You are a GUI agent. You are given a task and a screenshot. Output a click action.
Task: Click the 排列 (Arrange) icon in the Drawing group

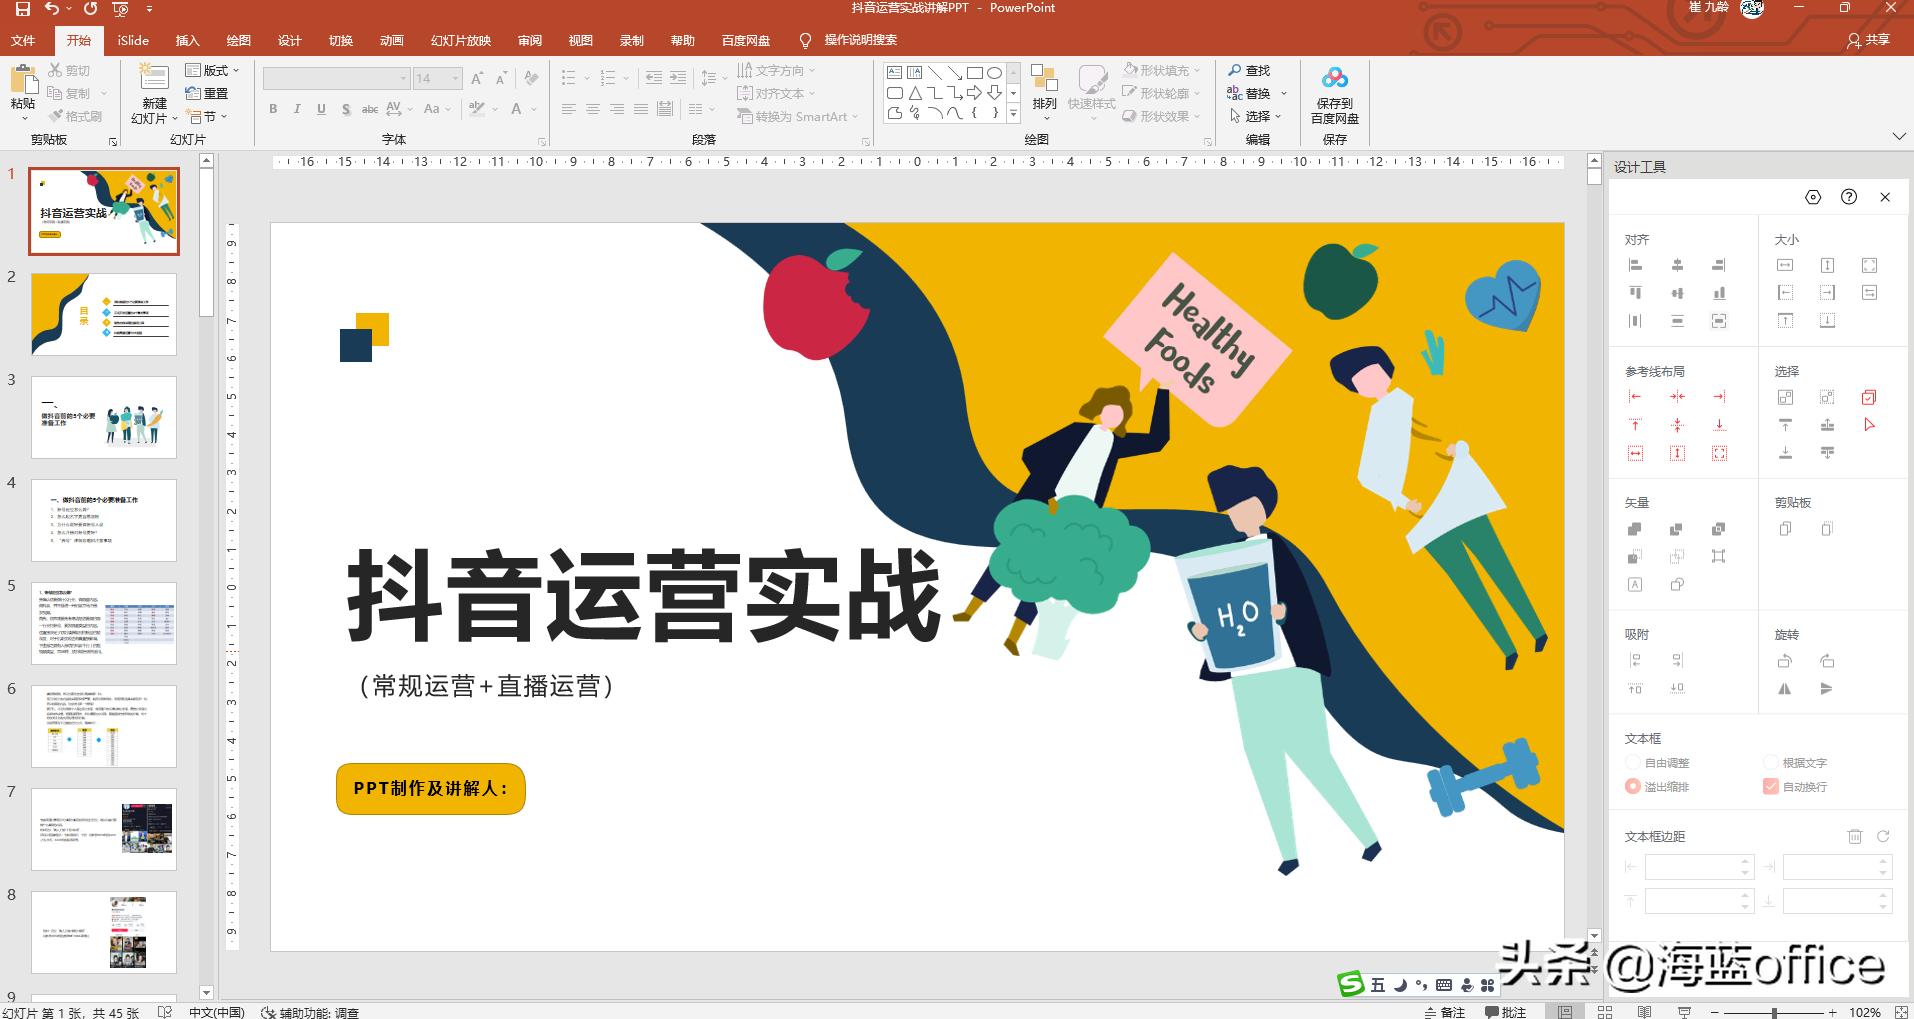coord(1046,90)
